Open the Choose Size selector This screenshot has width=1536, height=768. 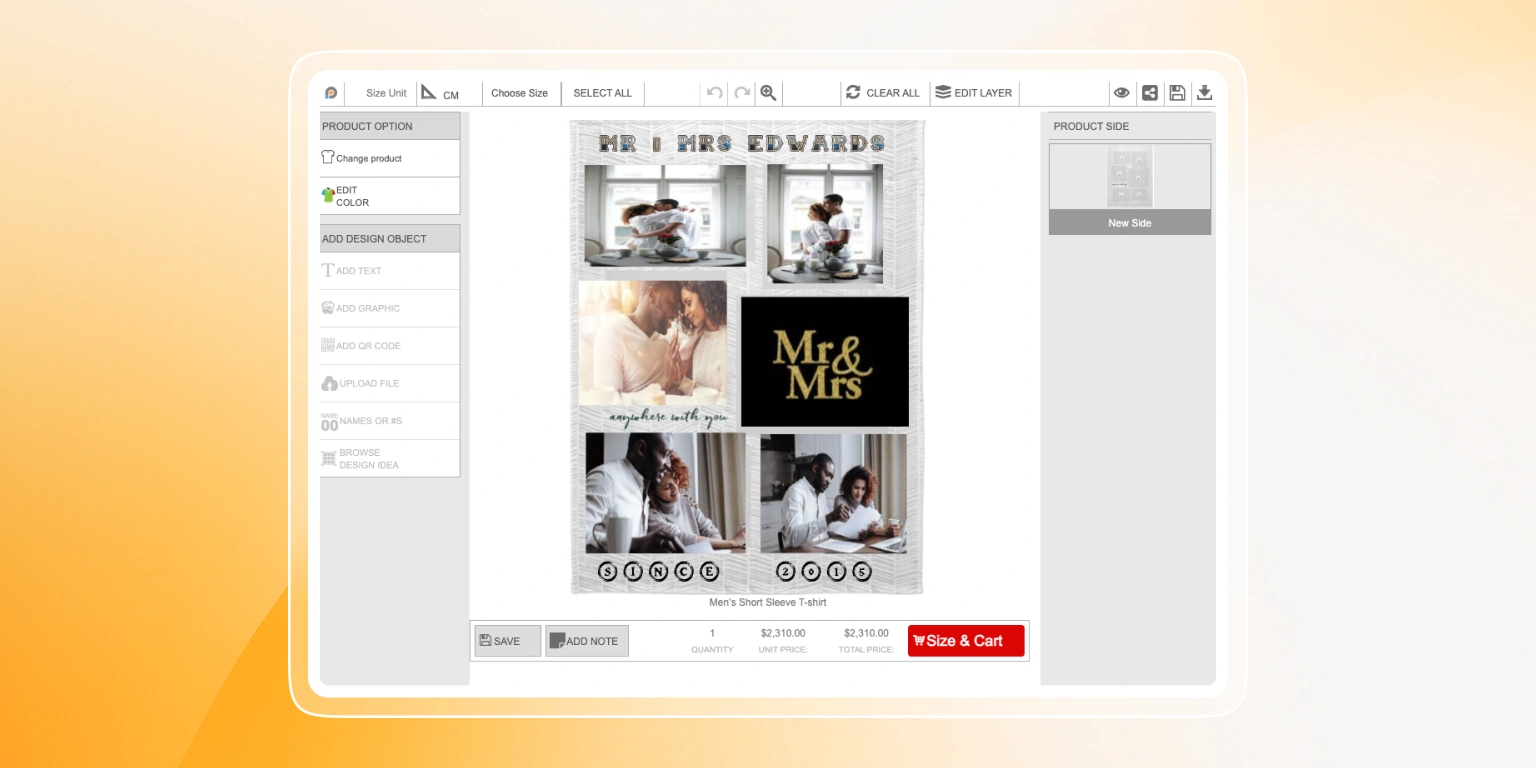[520, 92]
